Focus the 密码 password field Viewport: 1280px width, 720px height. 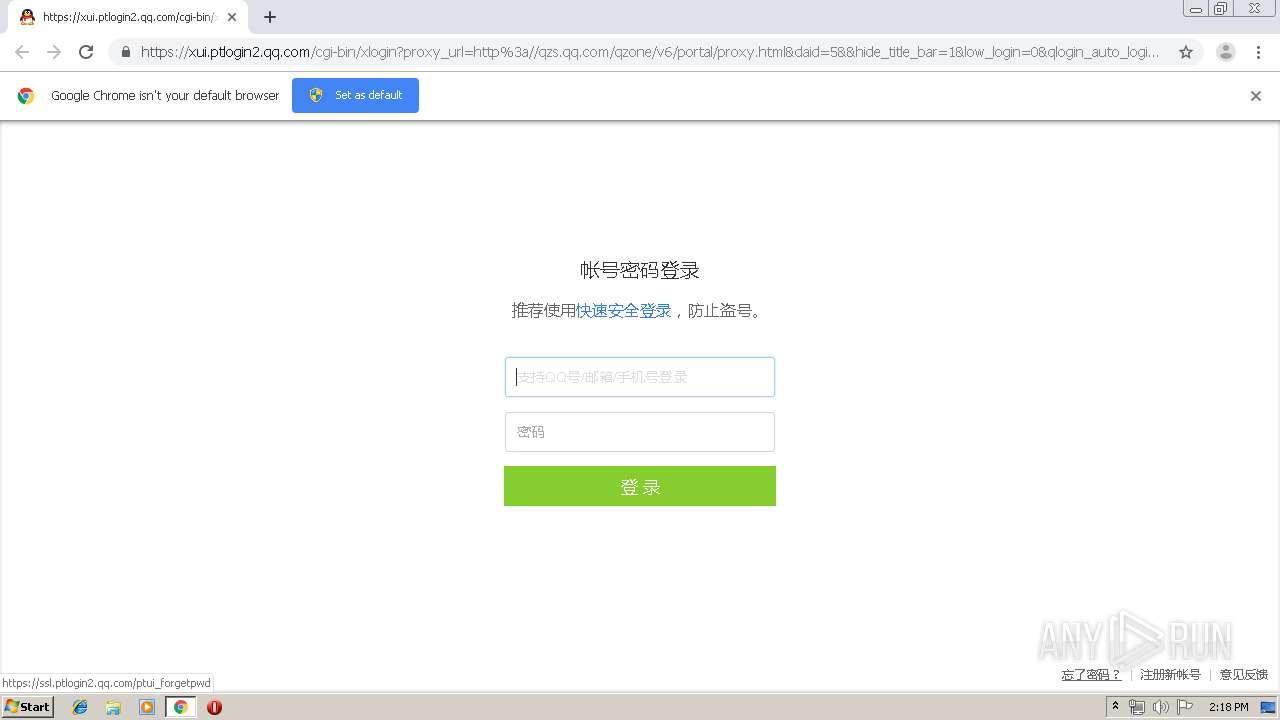(640, 432)
